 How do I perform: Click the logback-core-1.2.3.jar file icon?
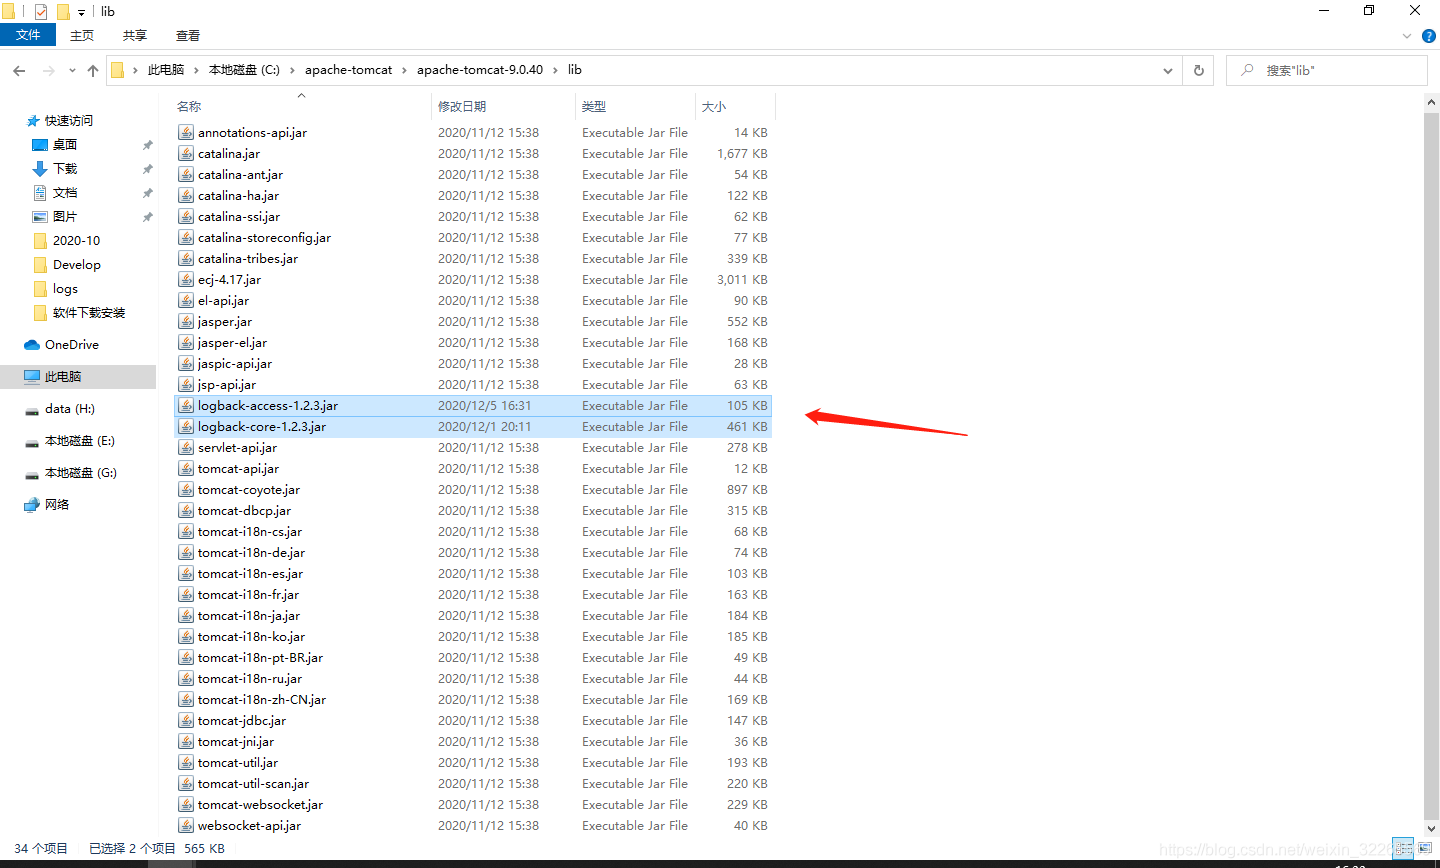point(186,426)
